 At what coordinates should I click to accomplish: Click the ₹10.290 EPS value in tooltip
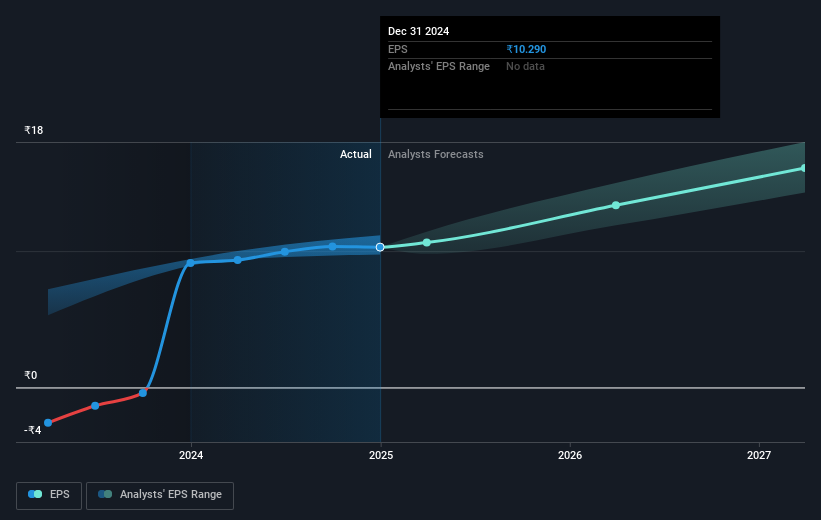point(526,49)
